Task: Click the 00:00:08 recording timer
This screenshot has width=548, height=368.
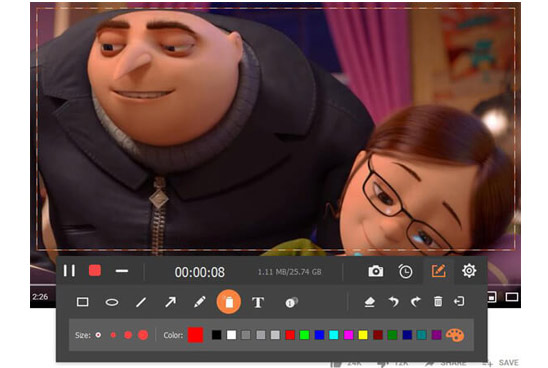Action: tap(200, 272)
